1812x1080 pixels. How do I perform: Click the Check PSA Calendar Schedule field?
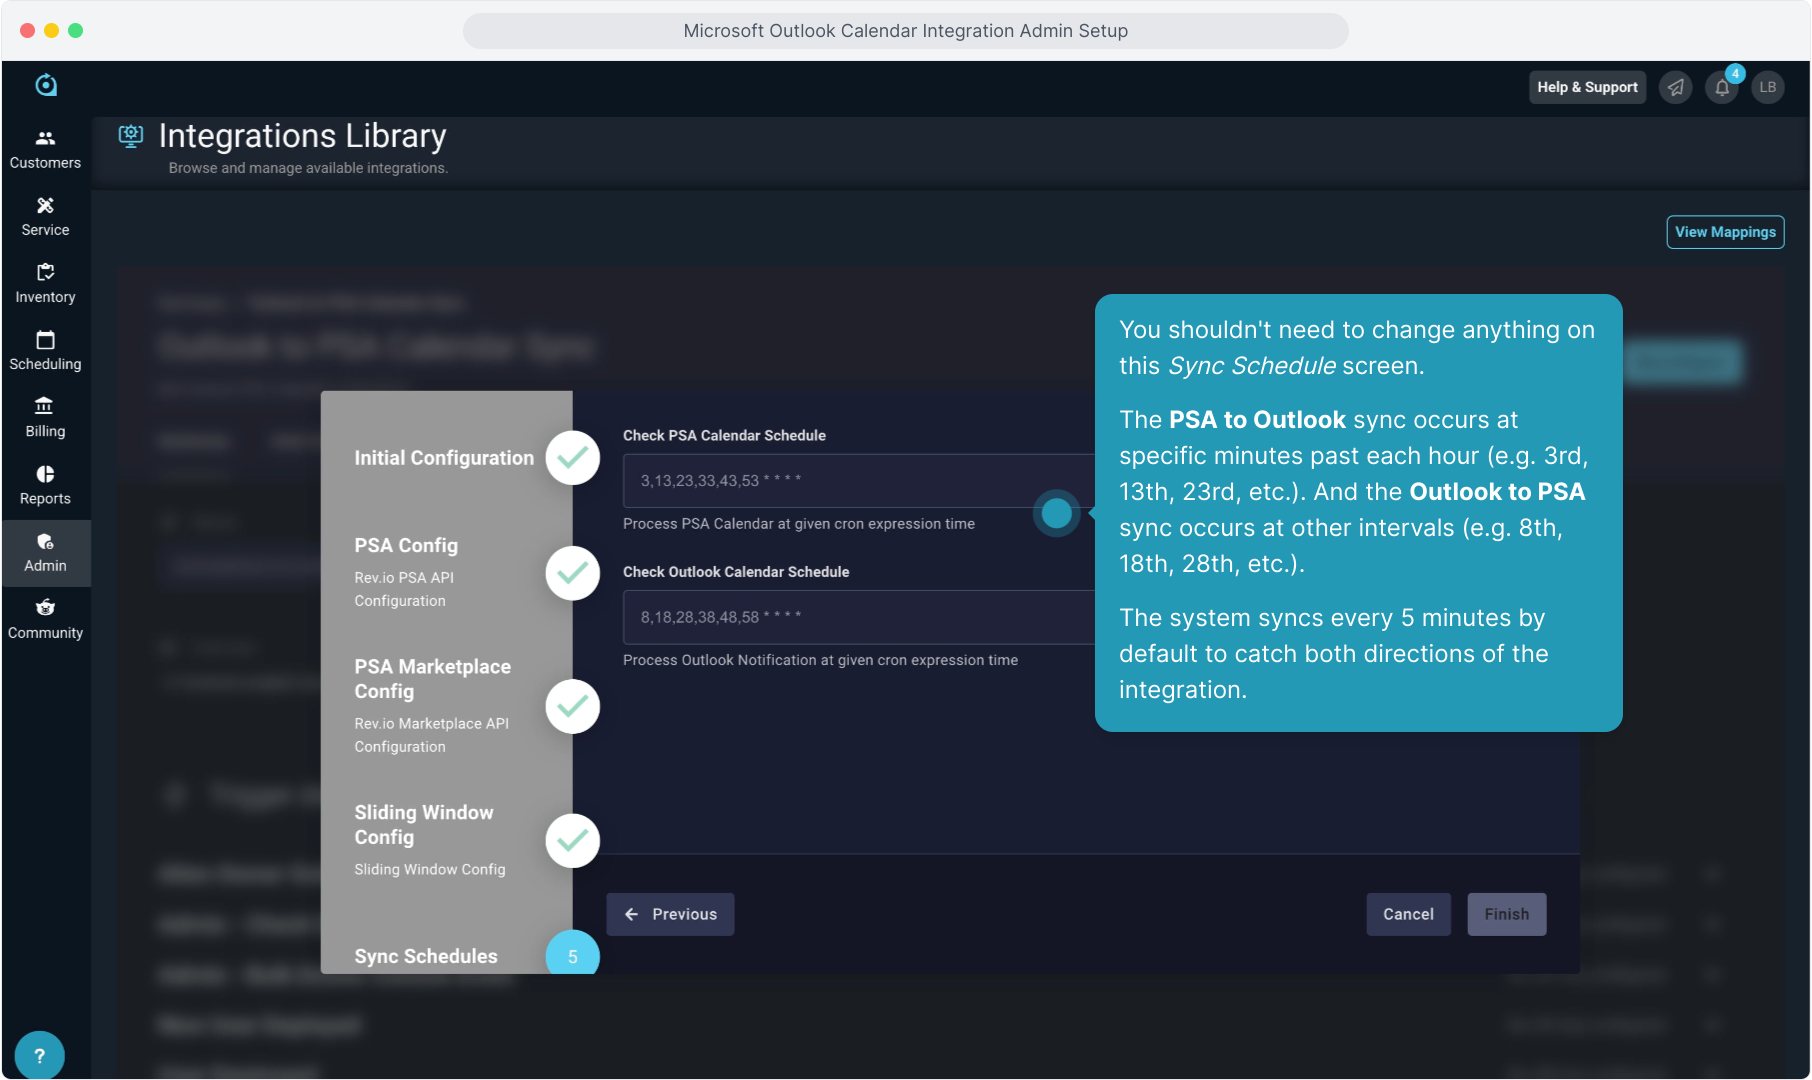850,481
